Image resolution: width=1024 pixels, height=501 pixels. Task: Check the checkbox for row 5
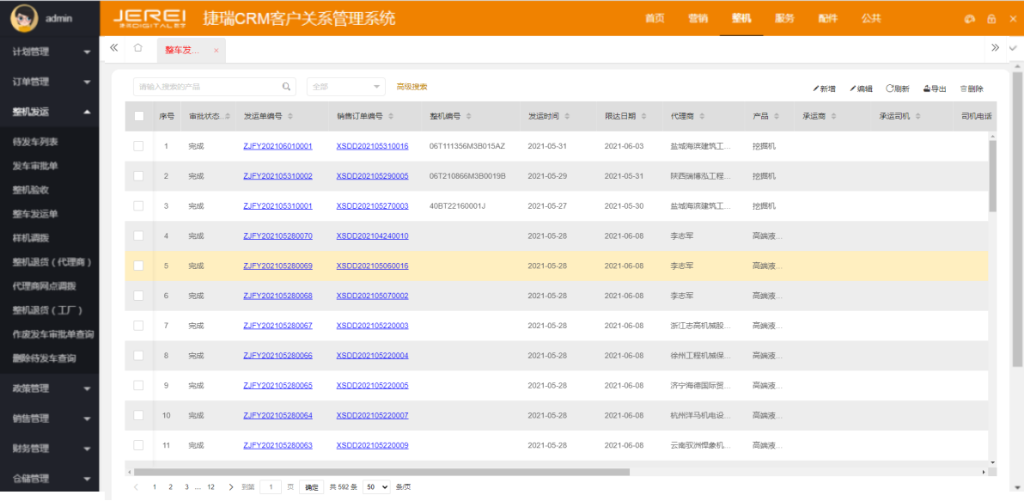pos(139,266)
